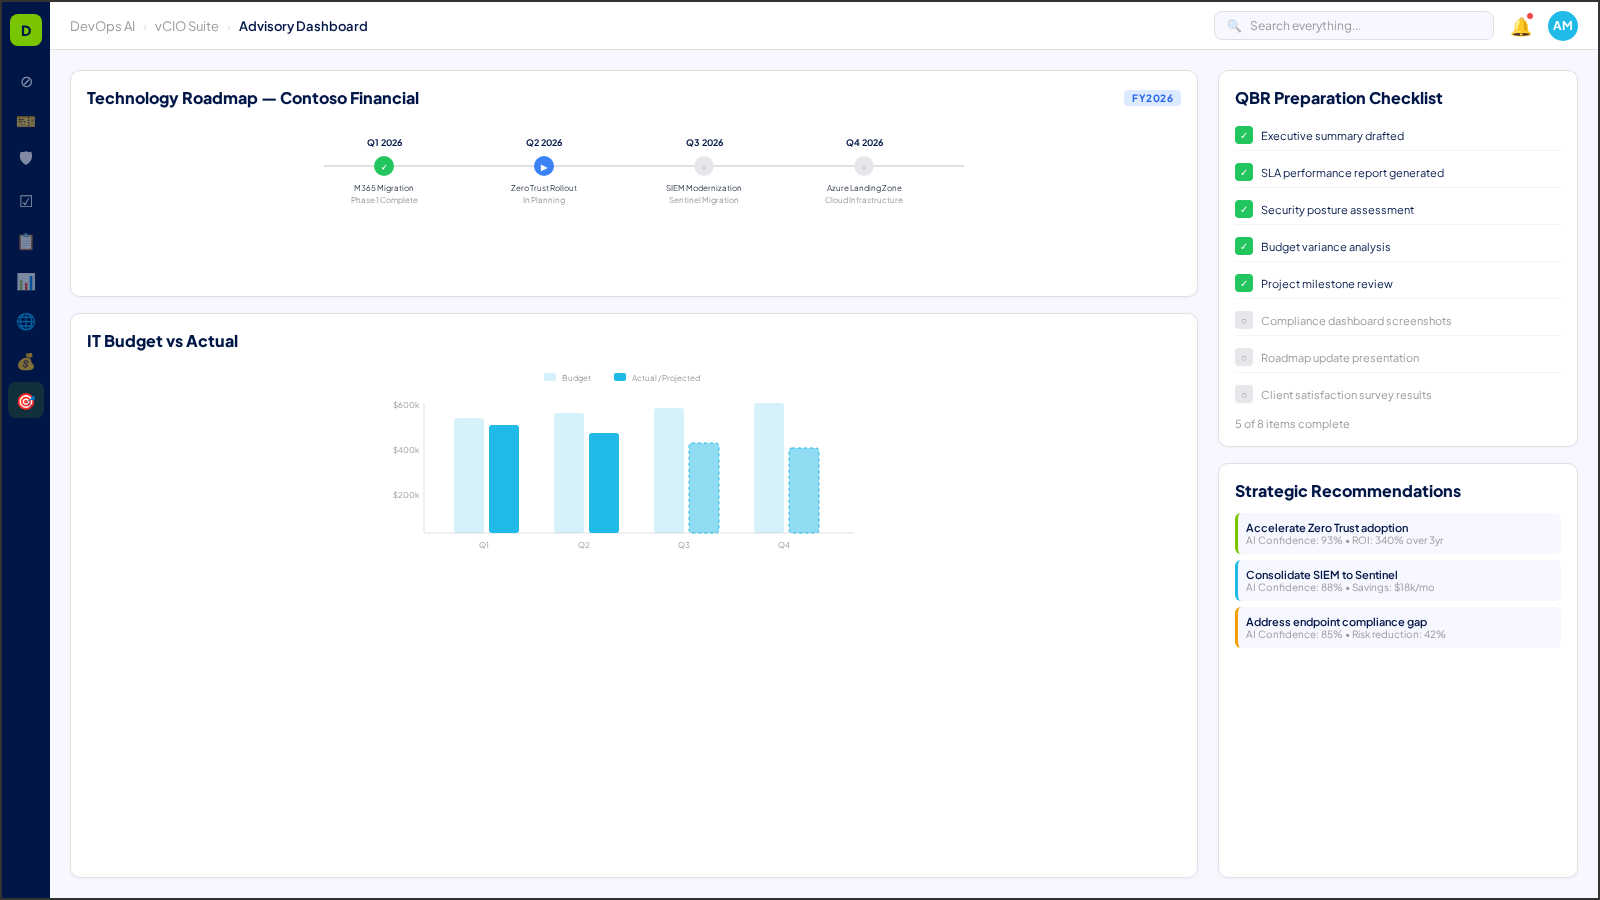The width and height of the screenshot is (1600, 900).
Task: Click the Search everything input field
Action: (1353, 25)
